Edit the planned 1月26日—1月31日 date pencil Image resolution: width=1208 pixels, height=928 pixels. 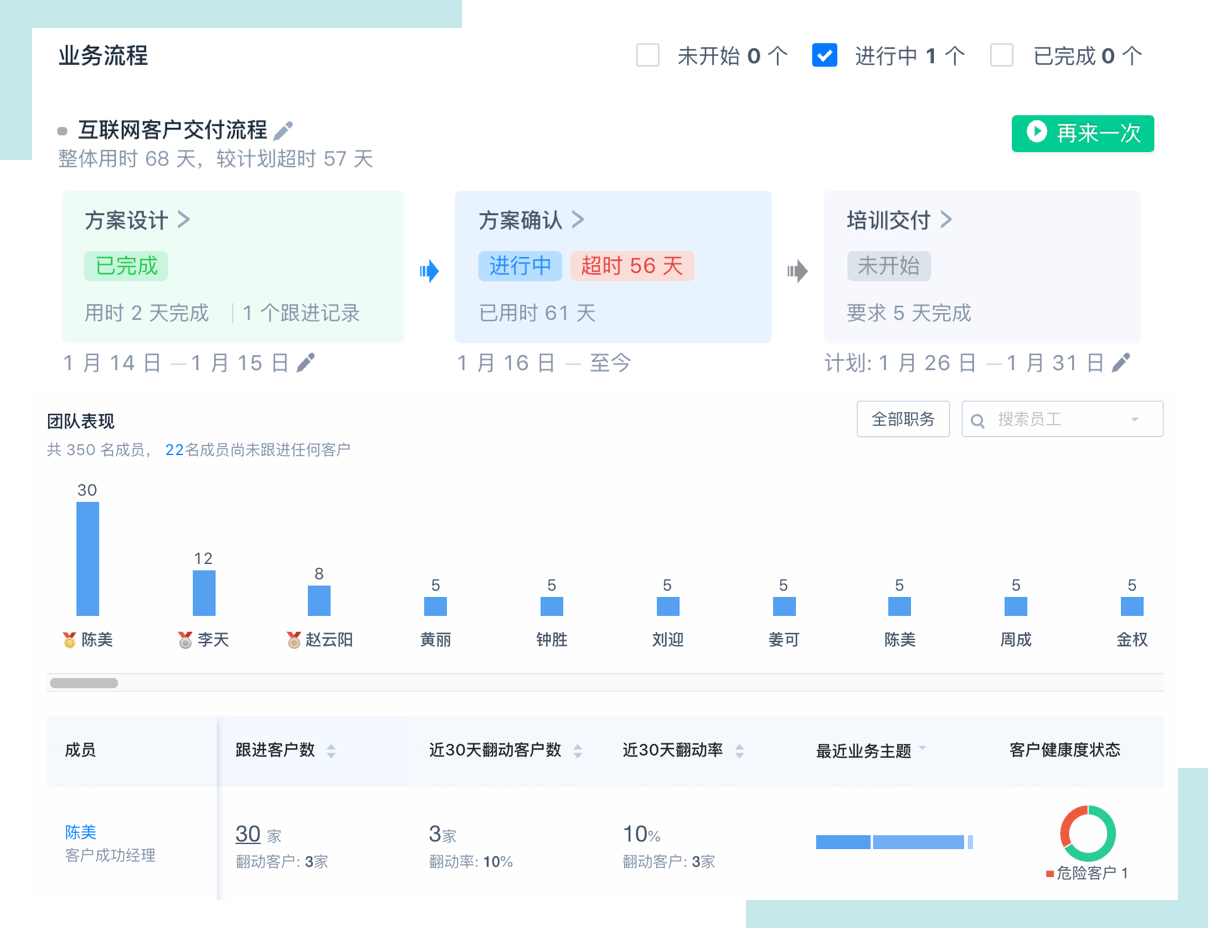pos(1121,362)
